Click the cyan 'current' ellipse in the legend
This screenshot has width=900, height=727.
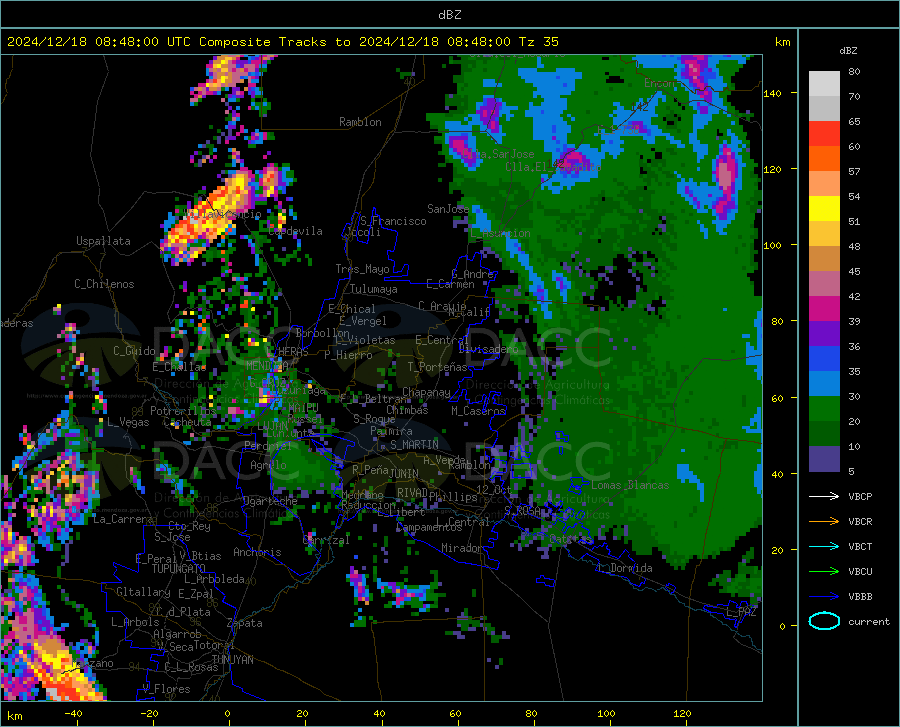coord(824,621)
